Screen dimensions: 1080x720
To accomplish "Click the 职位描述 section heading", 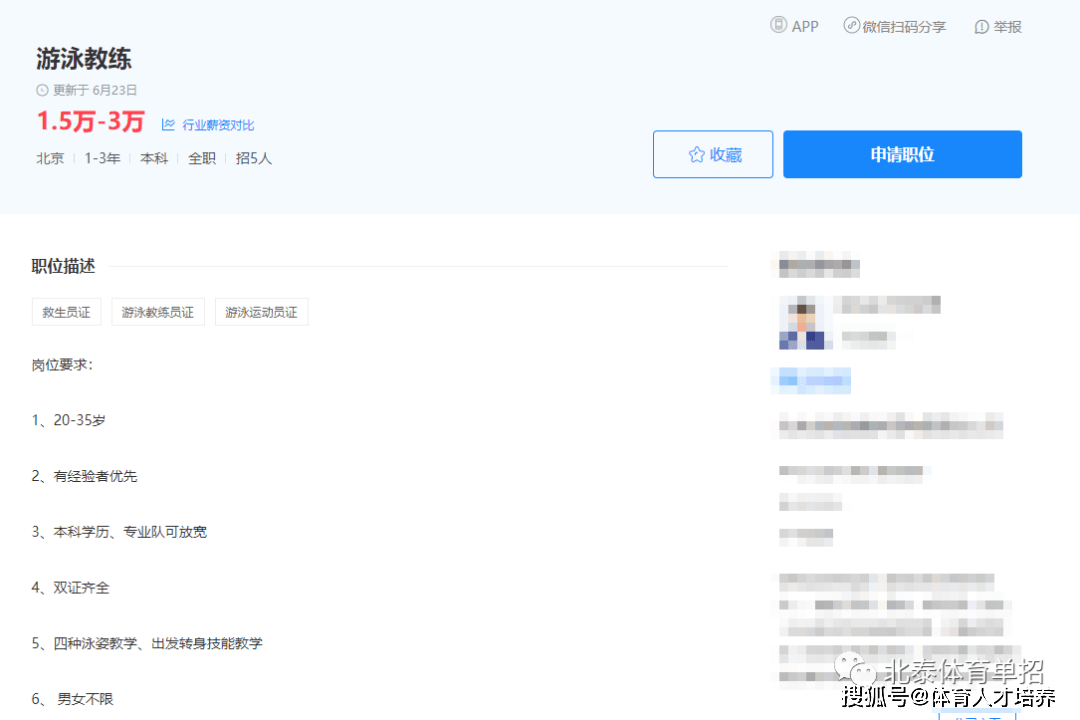I will 63,266.
